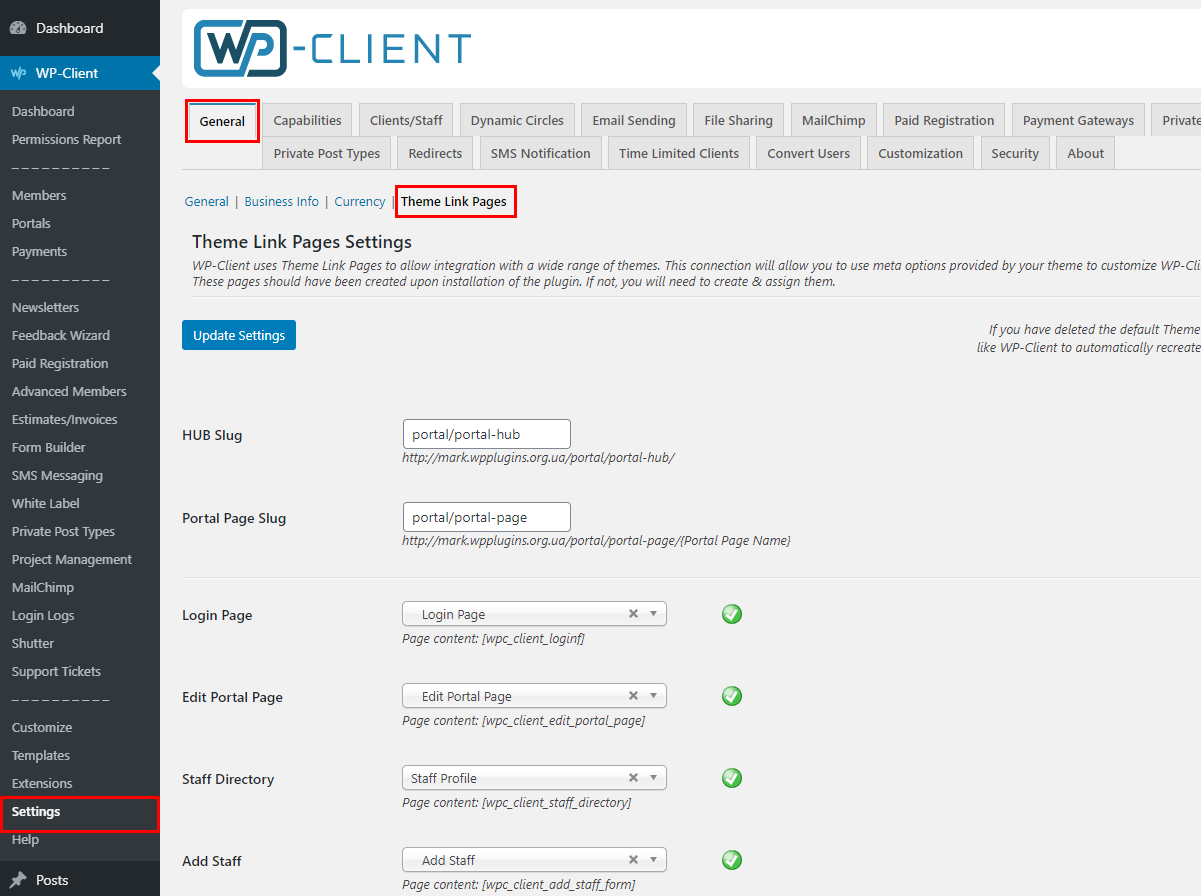The image size is (1201, 896).
Task: Open the Paid Registration settings tab
Action: 944,120
